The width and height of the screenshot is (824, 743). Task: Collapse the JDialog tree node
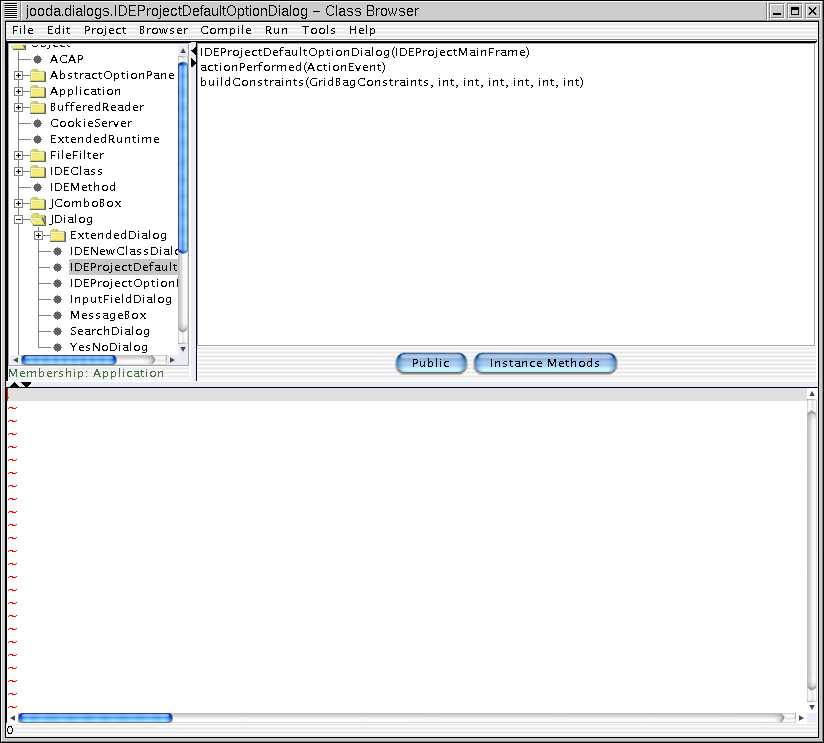click(18, 220)
